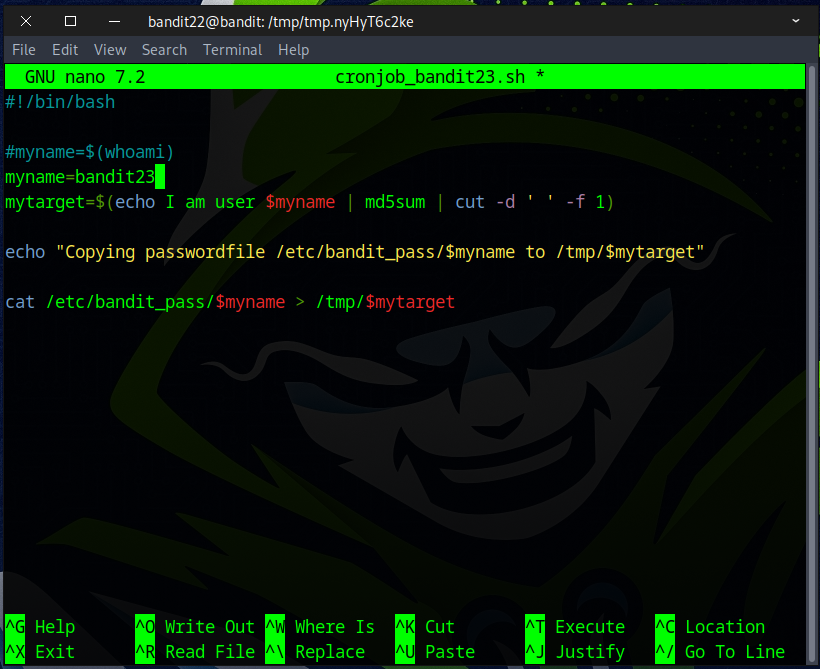Image resolution: width=820 pixels, height=669 pixels.
Task: Click the ^/ Go To Line shortcut
Action: tap(720, 651)
